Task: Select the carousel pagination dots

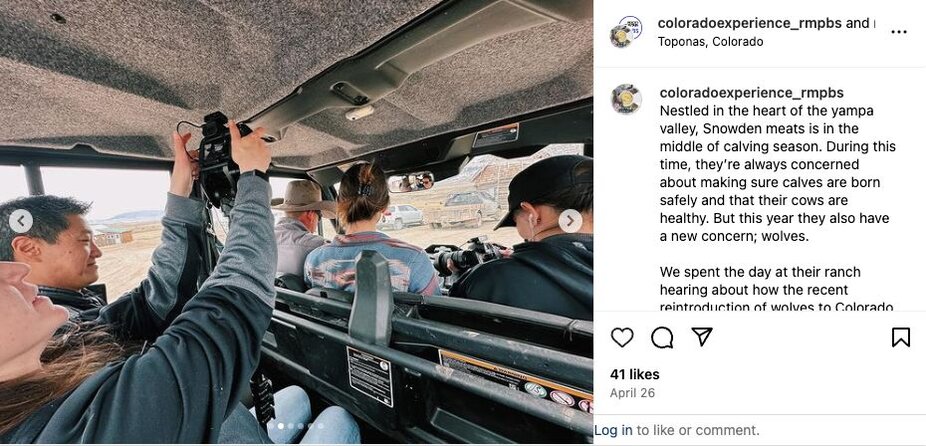Action: 296,425
